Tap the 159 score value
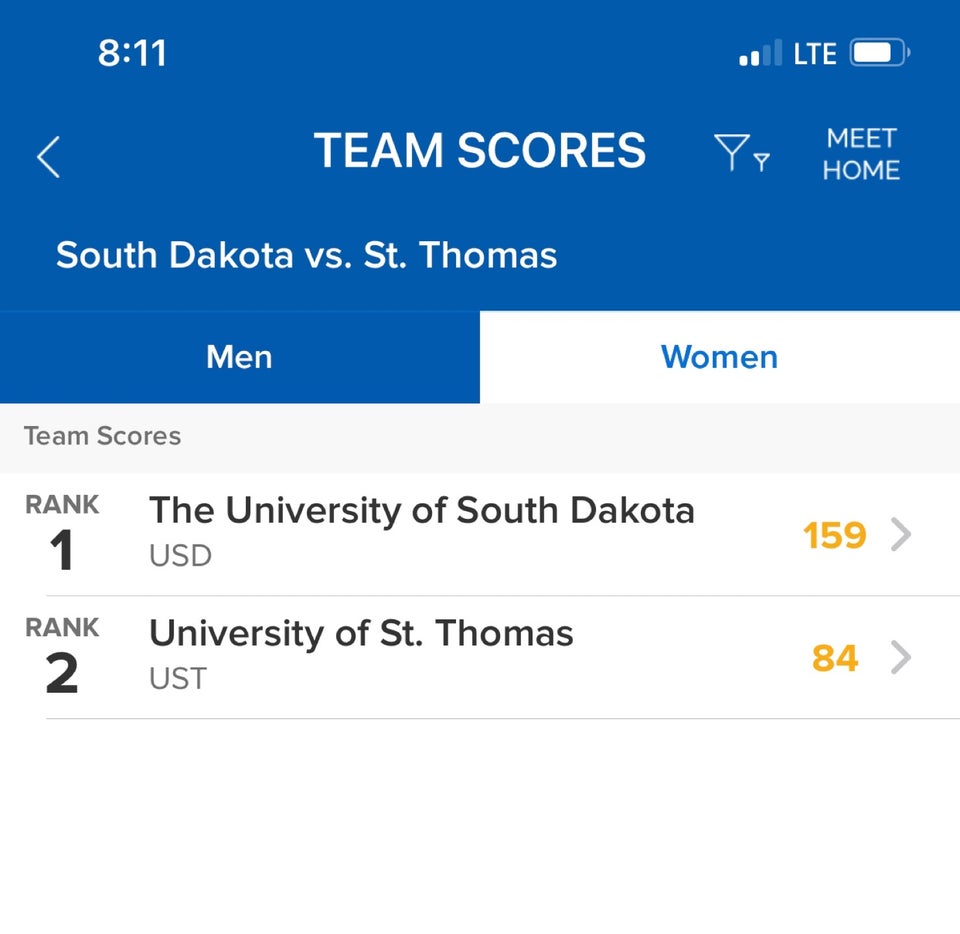Image resolution: width=960 pixels, height=934 pixels. (834, 536)
